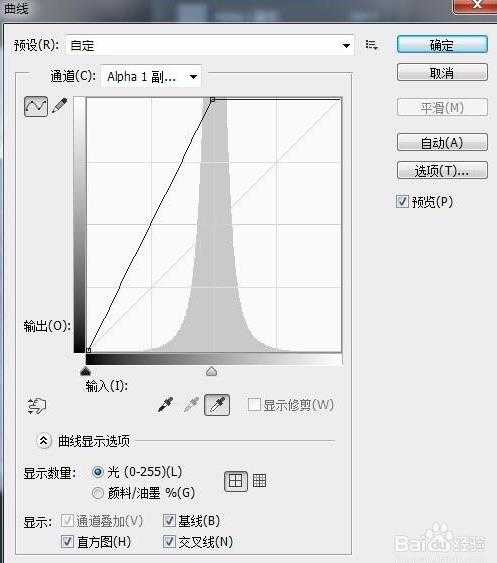Click the 自动(A) auto button
497x563 pixels.
[x=442, y=143]
